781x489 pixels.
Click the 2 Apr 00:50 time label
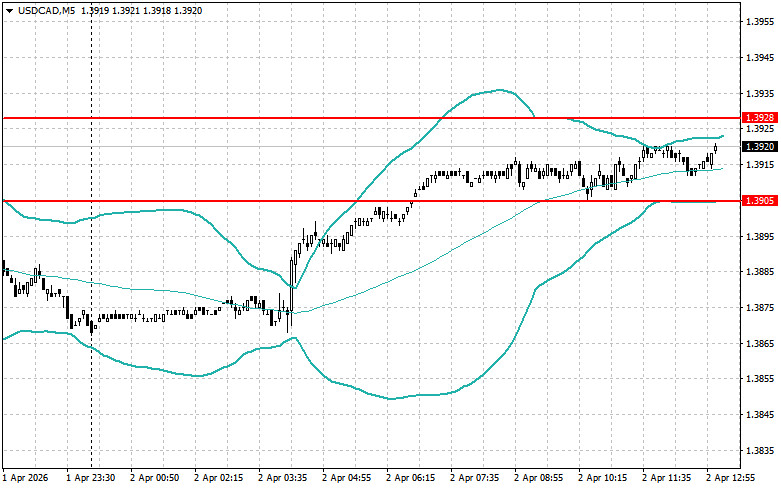click(x=155, y=478)
